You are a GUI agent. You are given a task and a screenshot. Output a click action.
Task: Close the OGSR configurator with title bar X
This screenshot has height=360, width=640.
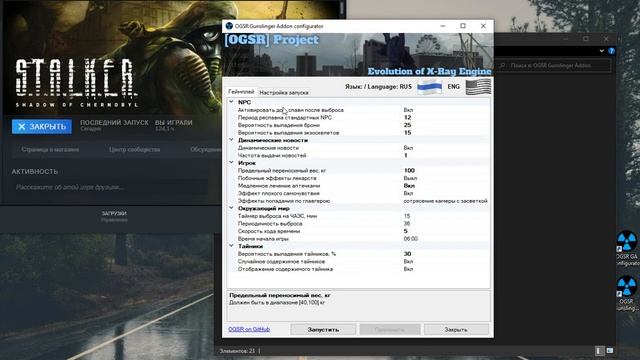pos(483,26)
